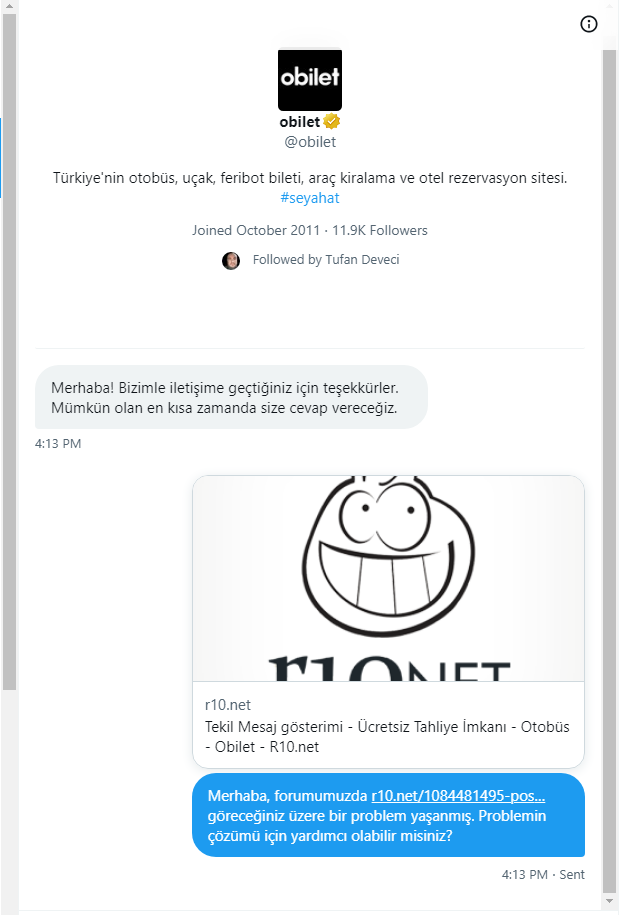The height and width of the screenshot is (915, 623).
Task: Open the #seyahat hashtag
Action: coord(310,198)
